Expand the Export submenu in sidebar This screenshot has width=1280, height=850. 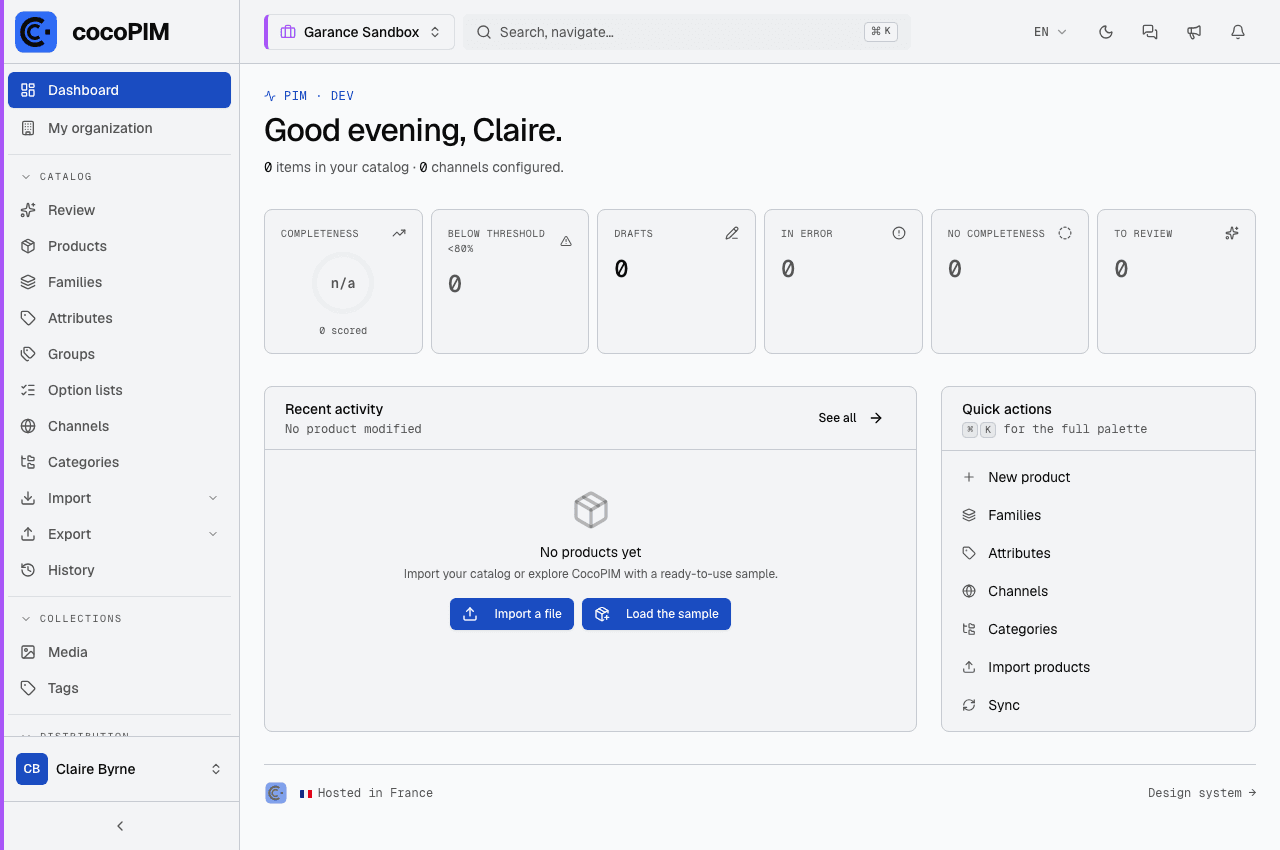(120, 534)
